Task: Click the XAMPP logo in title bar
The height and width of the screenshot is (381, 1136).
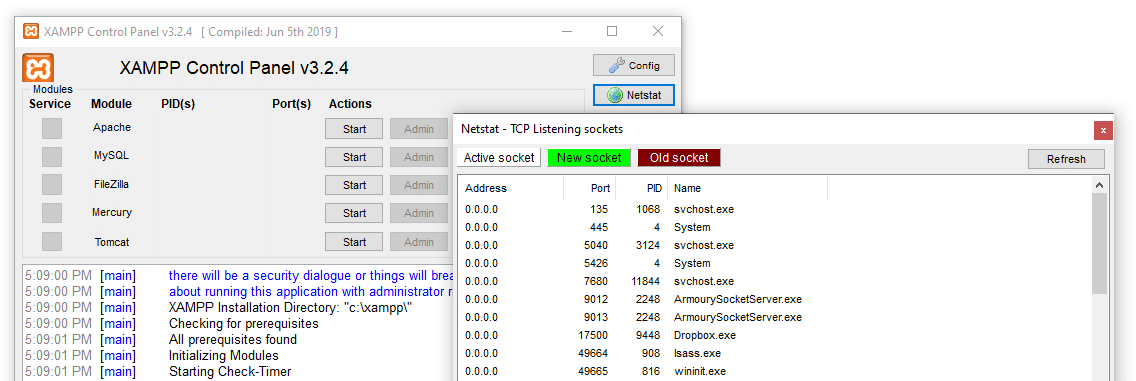Action: [x=31, y=31]
